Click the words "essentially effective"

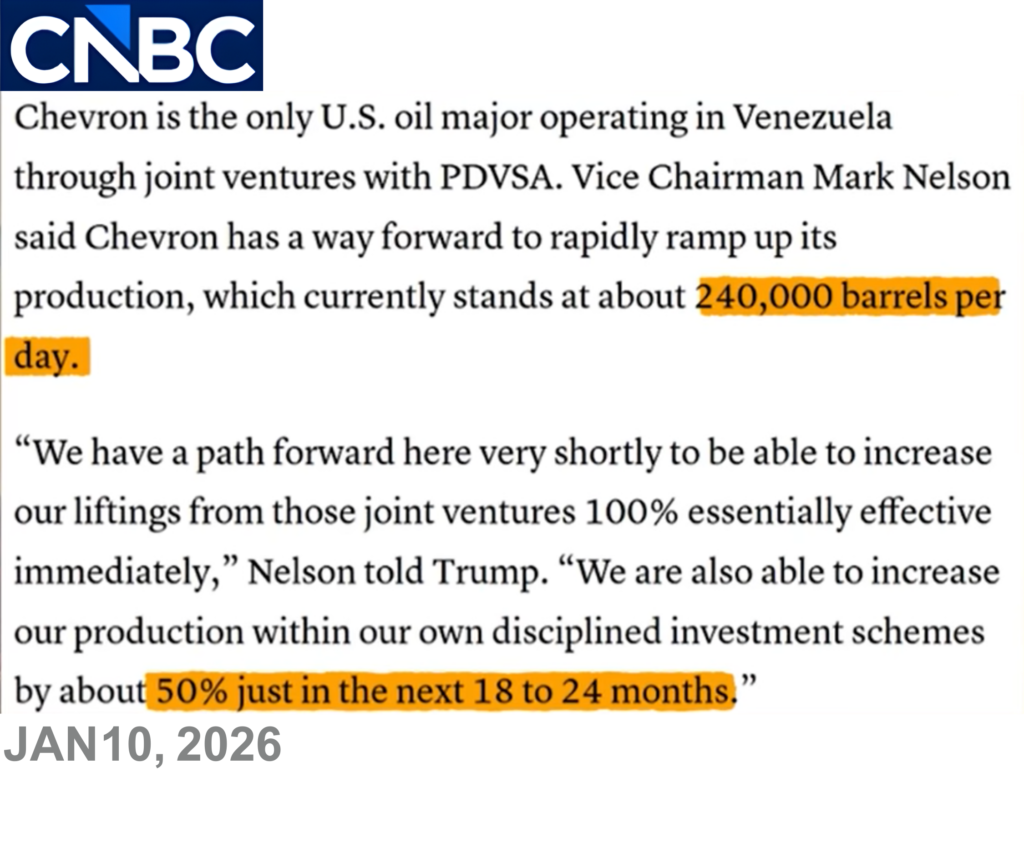tap(840, 512)
